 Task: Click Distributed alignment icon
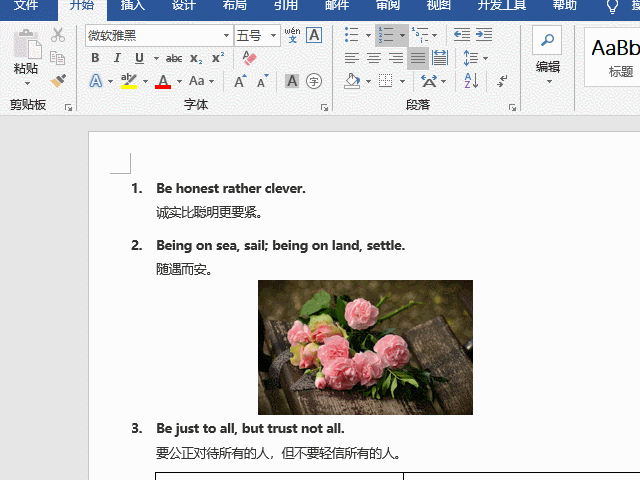pos(440,58)
